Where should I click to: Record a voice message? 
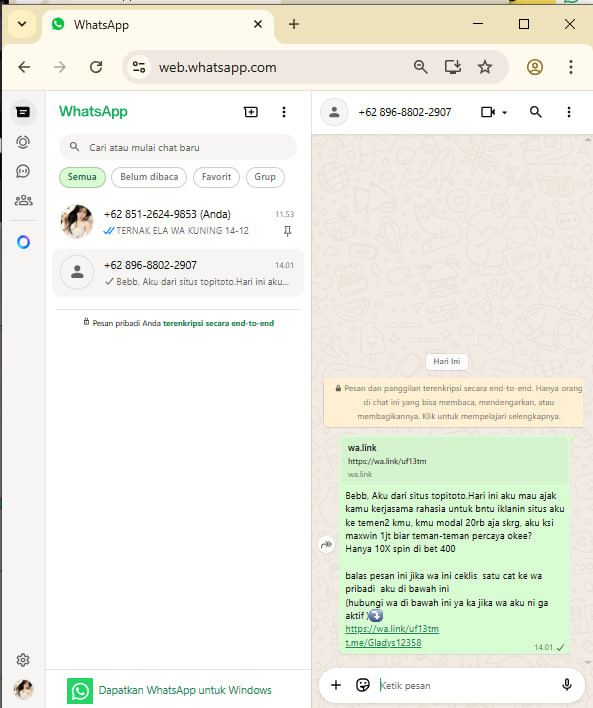567,685
